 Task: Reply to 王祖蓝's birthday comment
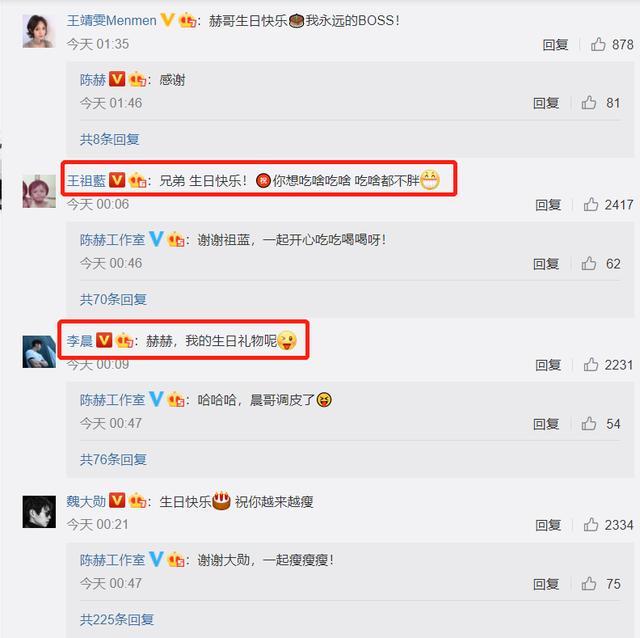point(548,205)
